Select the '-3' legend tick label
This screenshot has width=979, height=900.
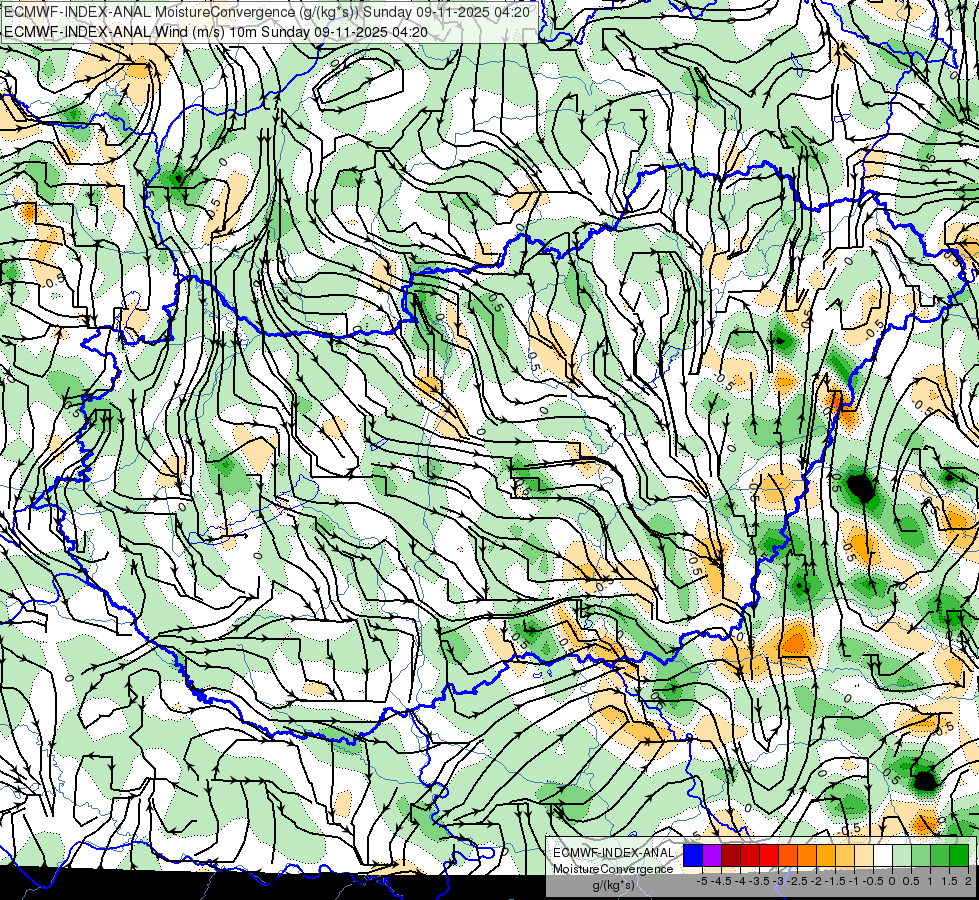coord(779,881)
